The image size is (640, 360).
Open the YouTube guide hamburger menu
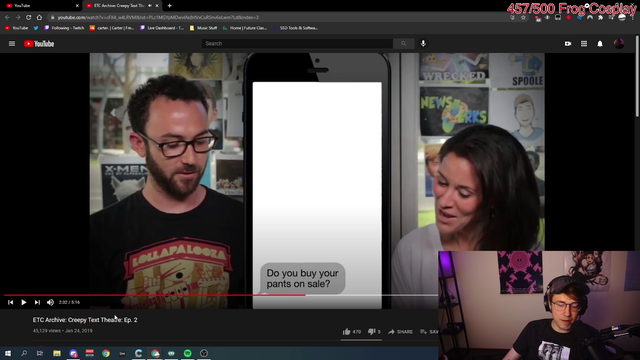[12, 44]
